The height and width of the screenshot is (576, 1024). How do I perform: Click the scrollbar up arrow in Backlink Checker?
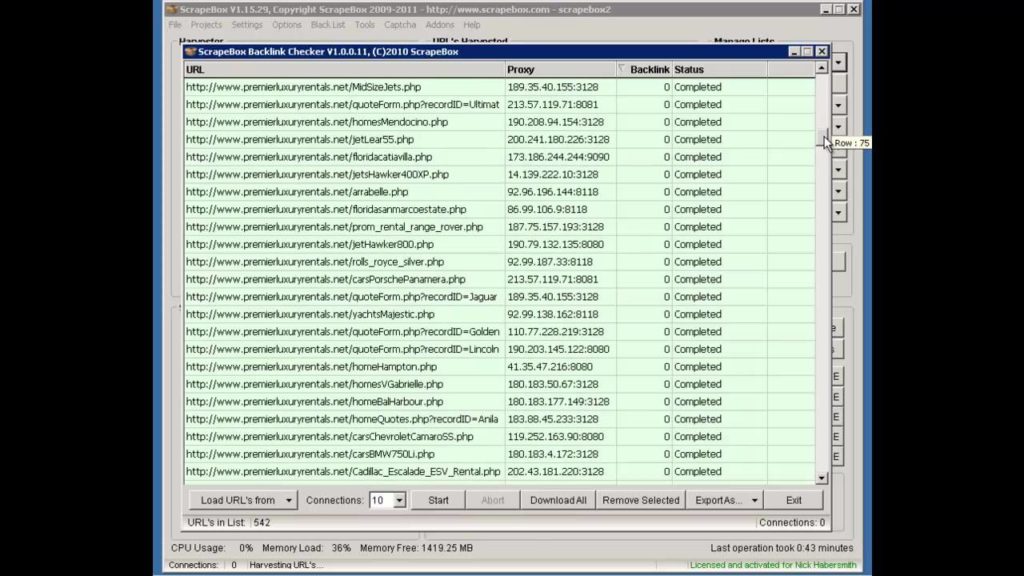click(822, 68)
